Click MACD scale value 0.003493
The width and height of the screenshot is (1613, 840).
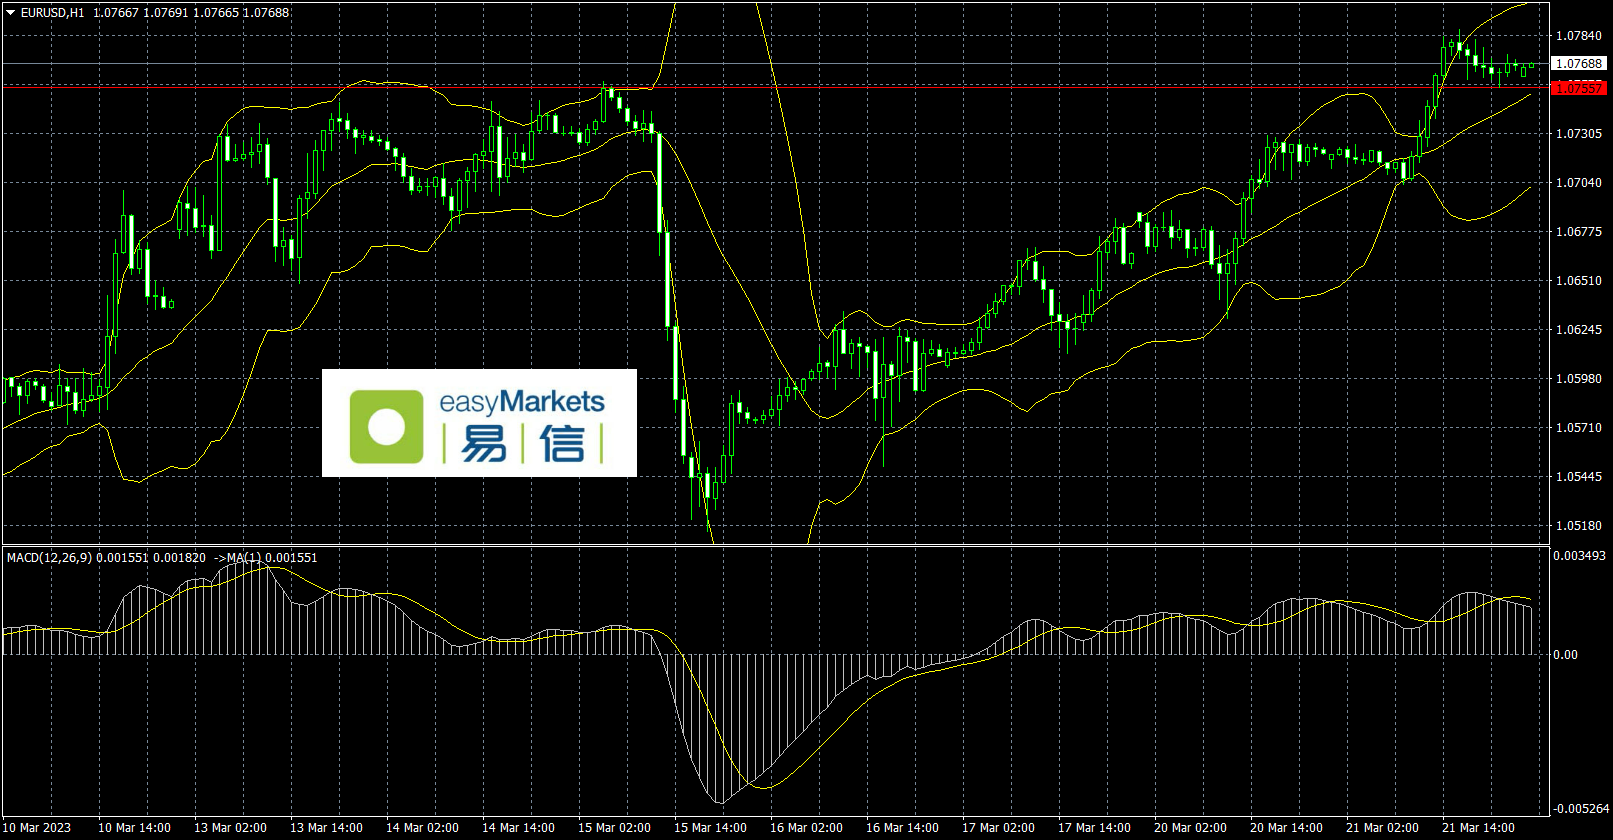pos(1581,556)
